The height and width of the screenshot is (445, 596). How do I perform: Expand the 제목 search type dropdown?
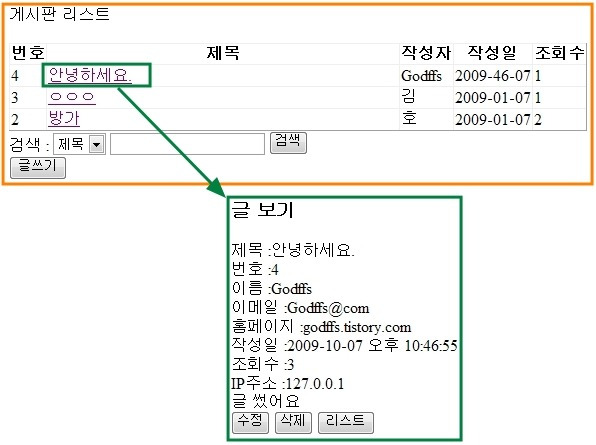click(79, 144)
